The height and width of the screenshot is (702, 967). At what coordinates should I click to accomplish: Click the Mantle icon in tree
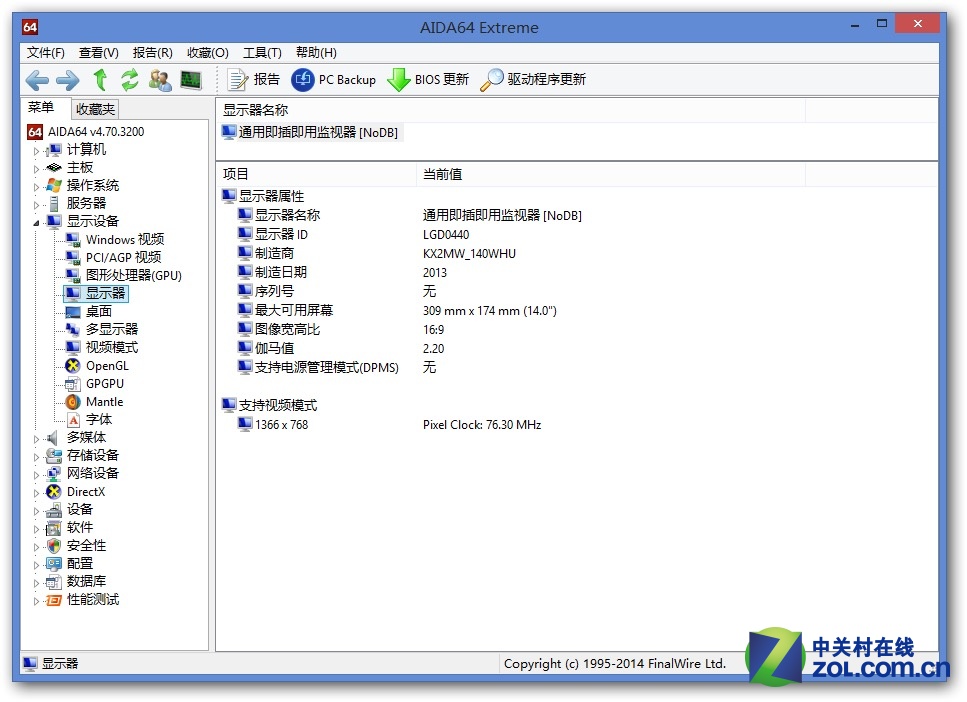pyautogui.click(x=73, y=402)
